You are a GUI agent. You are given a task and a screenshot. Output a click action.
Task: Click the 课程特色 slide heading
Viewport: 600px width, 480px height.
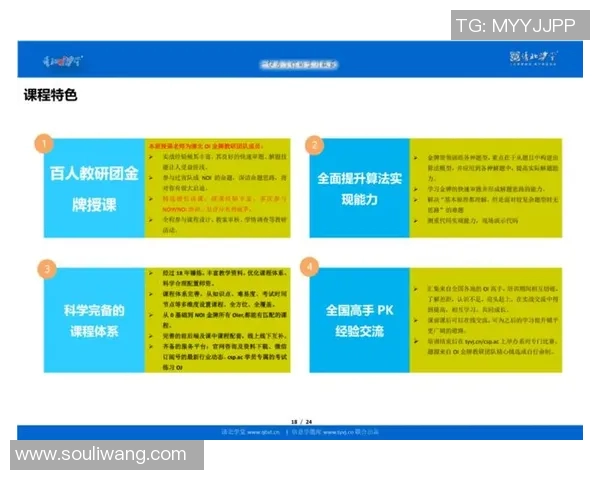[51, 95]
